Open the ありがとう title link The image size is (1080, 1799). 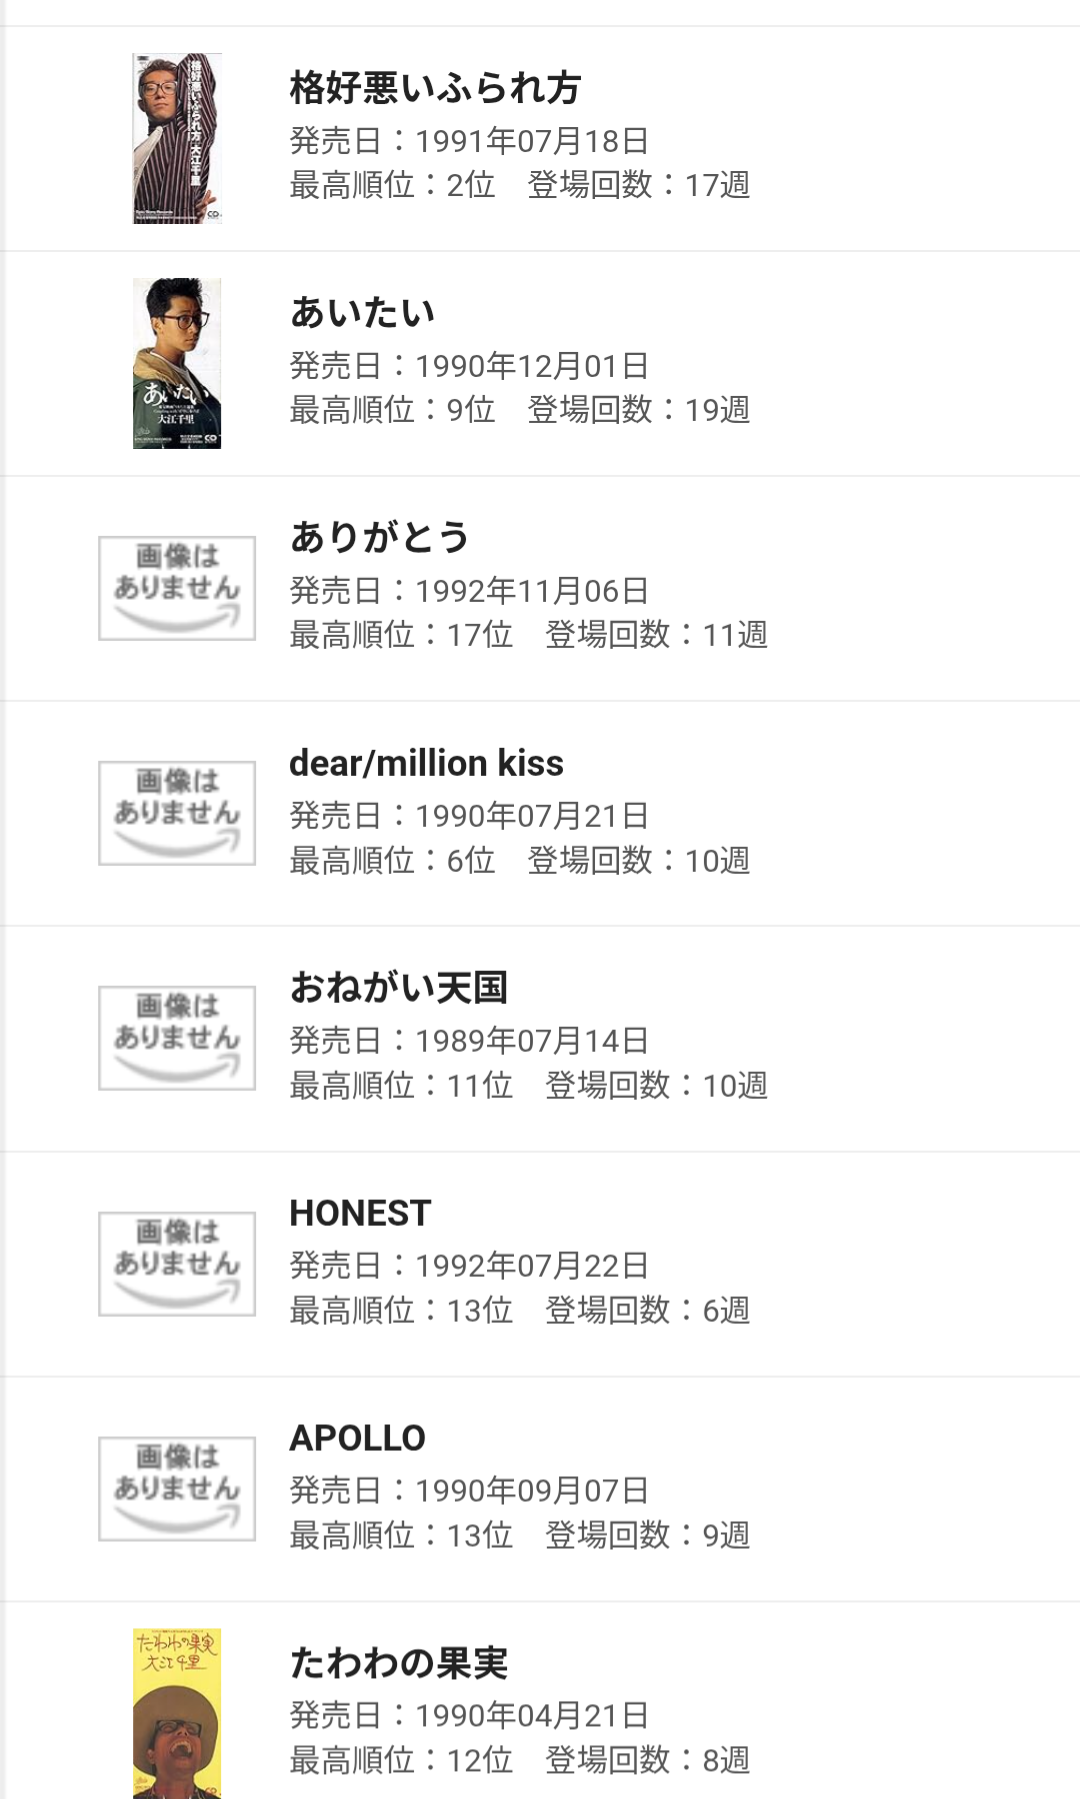[379, 538]
